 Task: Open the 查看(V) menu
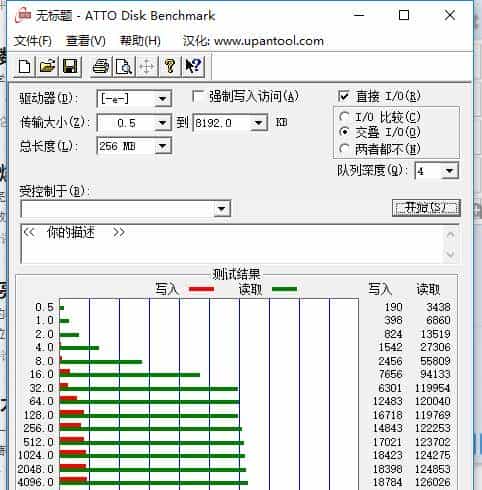coord(86,41)
